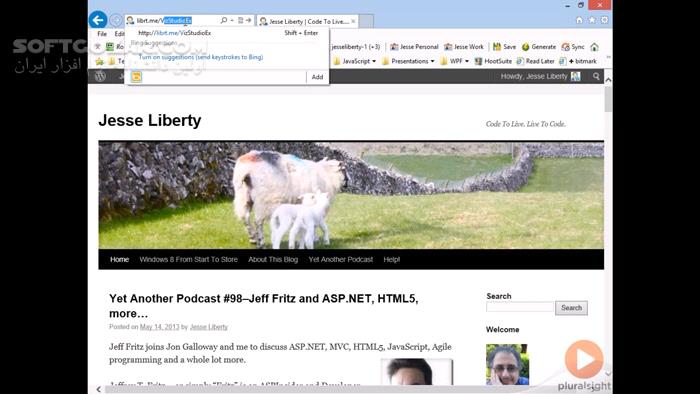Viewport: 700px width, 394px height.
Task: Go back with the browser Back arrow
Action: [98, 20]
